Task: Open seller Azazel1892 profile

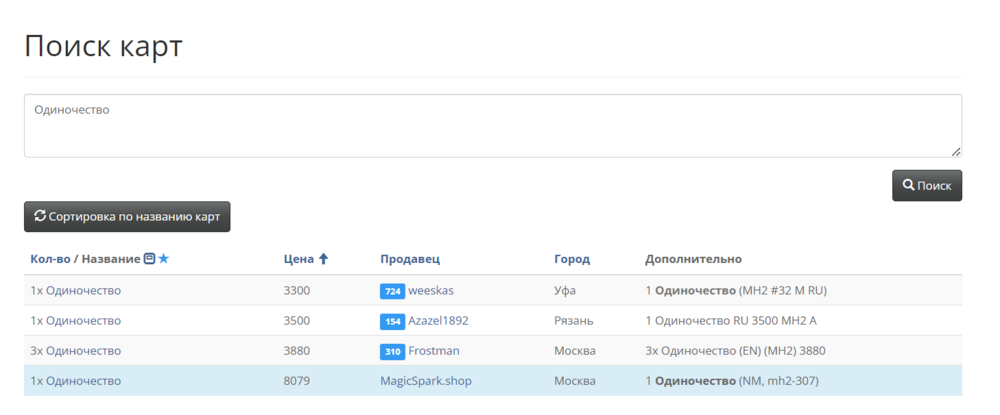Action: click(438, 321)
